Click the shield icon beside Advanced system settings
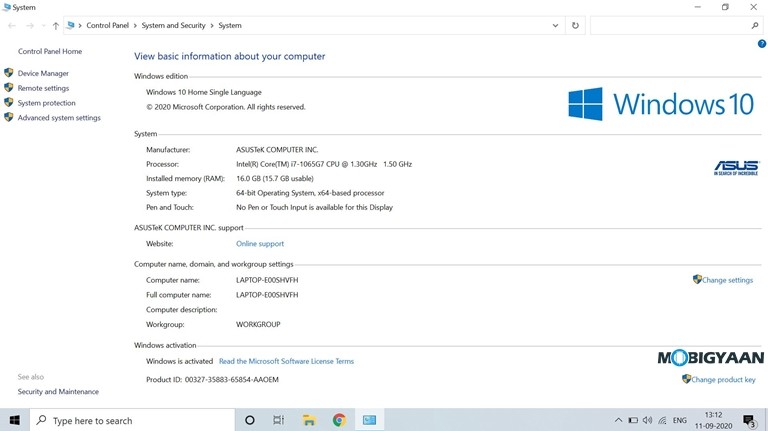768x431 pixels. [x=9, y=117]
